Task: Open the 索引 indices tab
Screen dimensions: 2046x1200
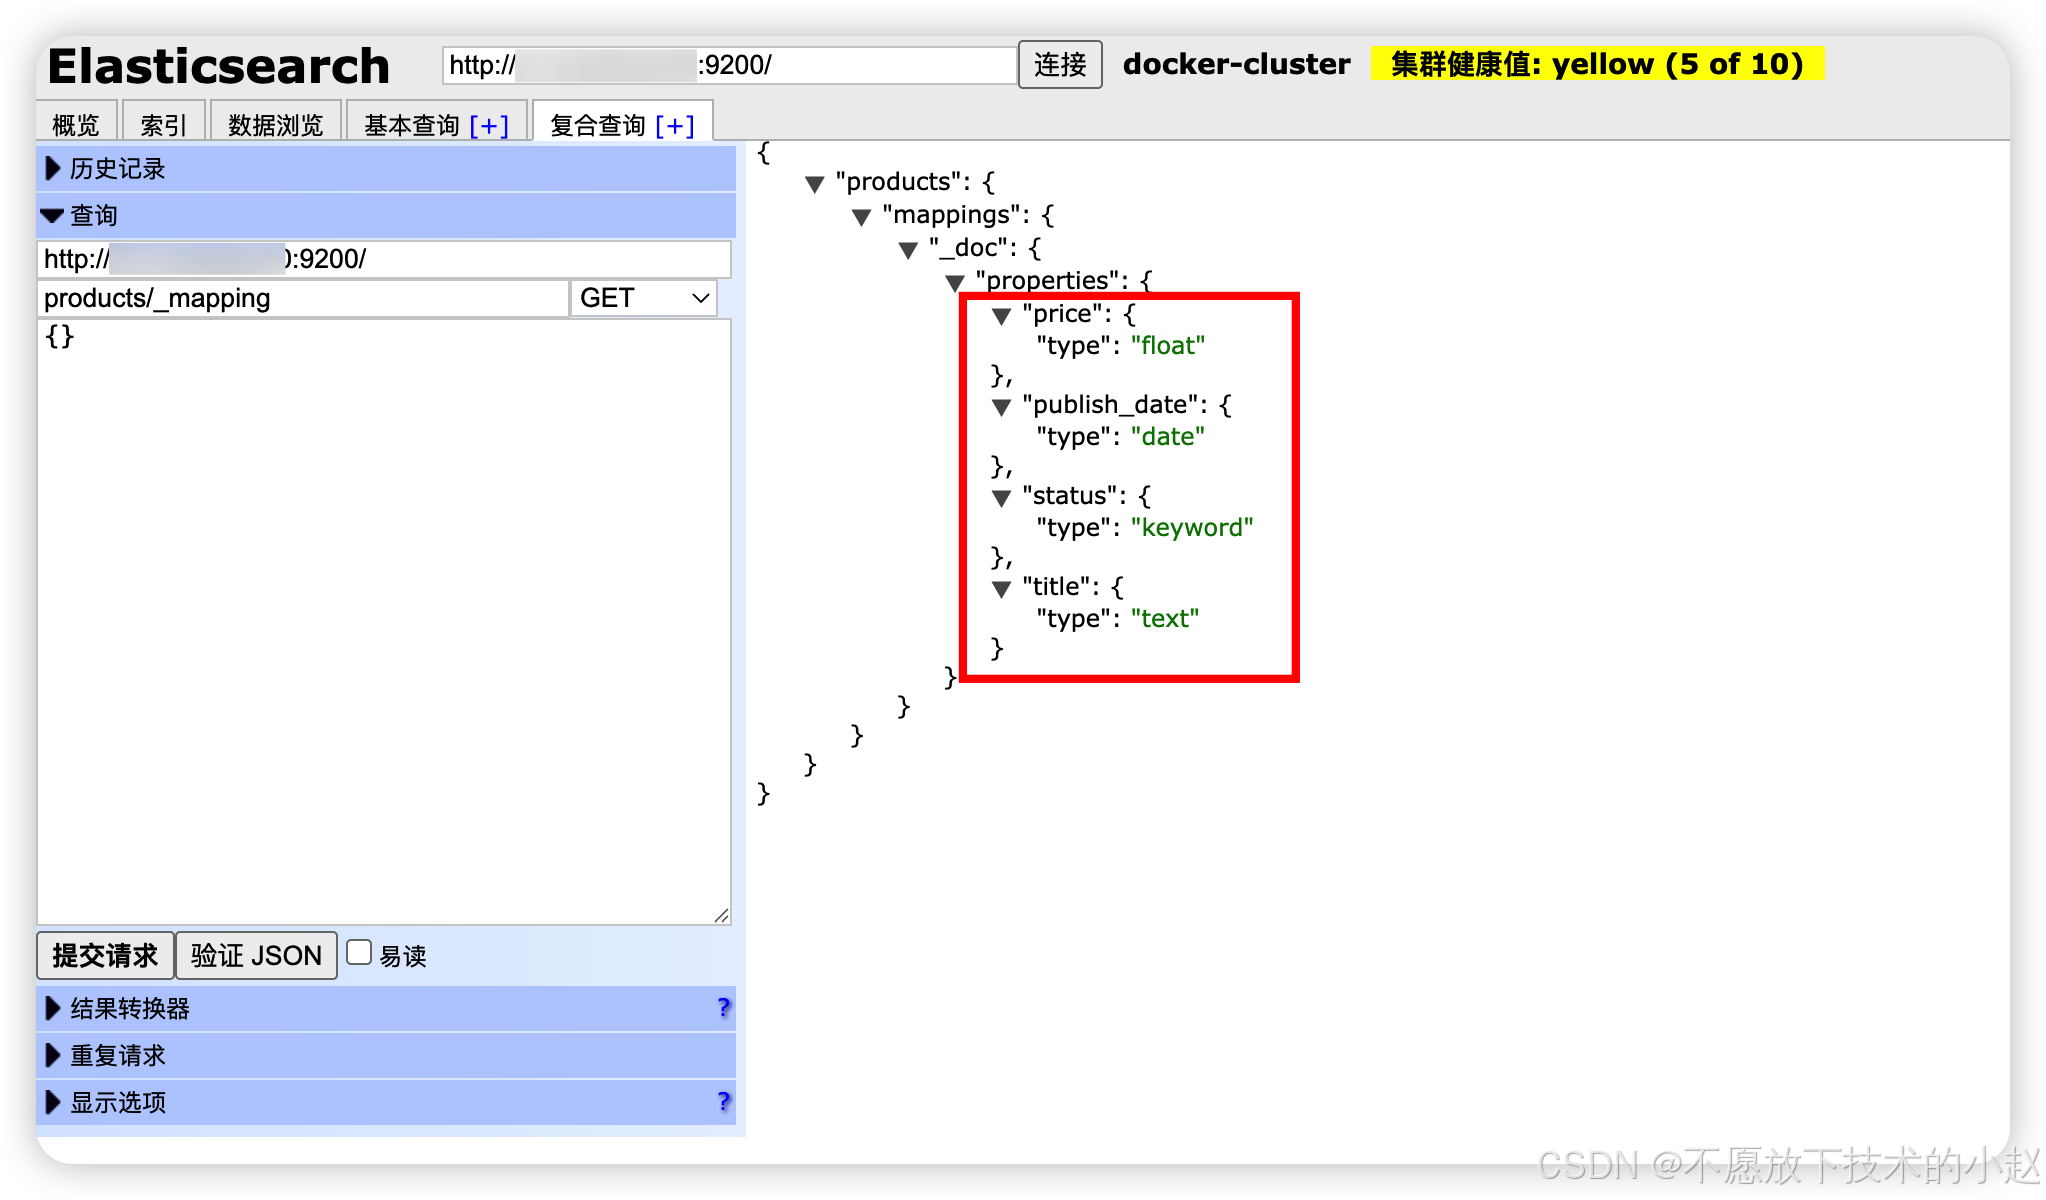Action: click(x=163, y=124)
